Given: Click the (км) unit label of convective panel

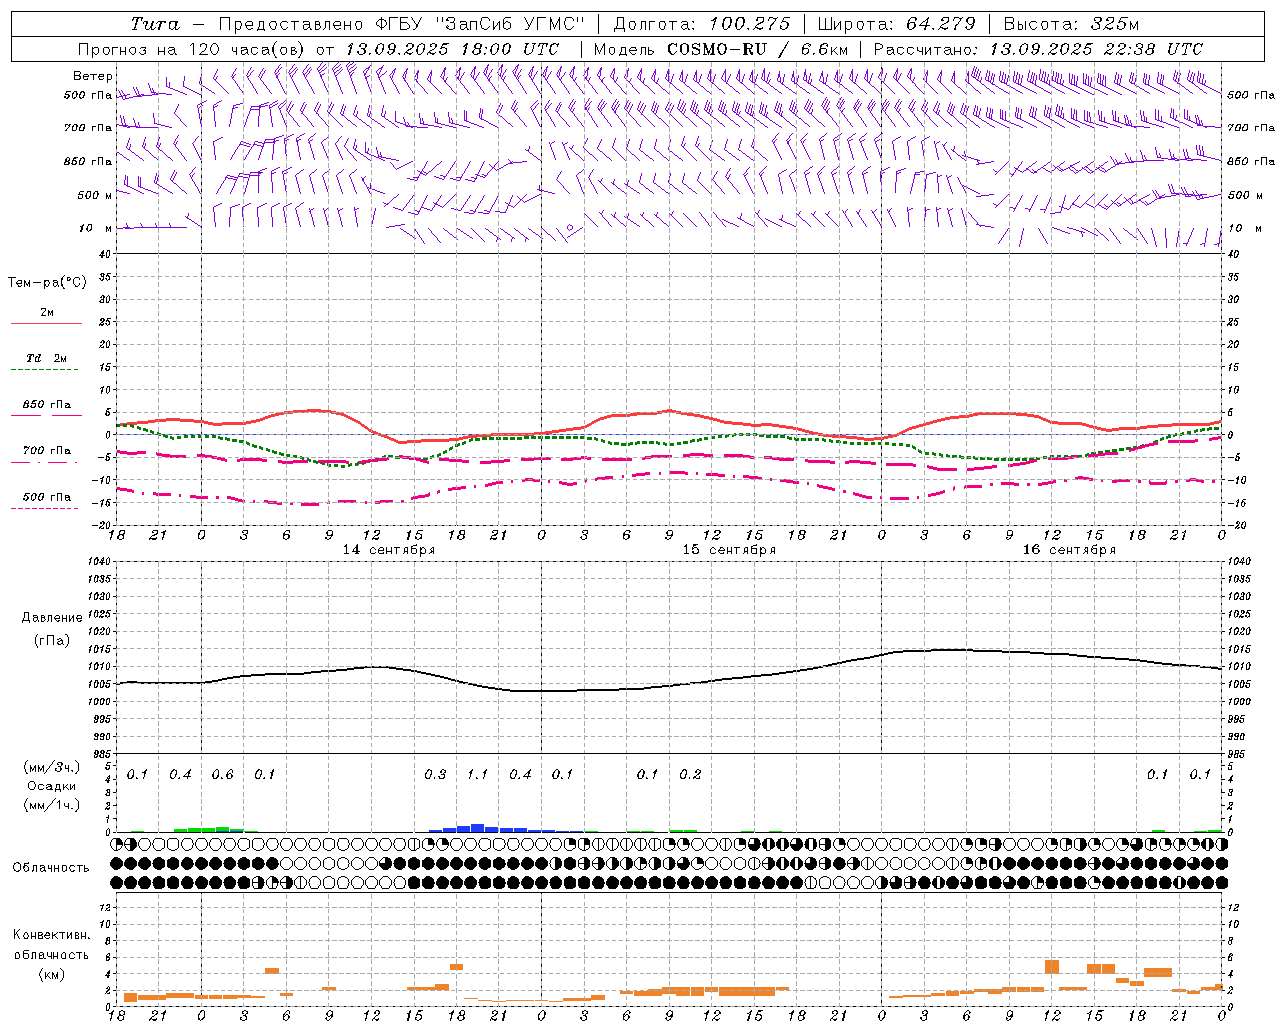Looking at the screenshot, I should pyautogui.click(x=52, y=974).
